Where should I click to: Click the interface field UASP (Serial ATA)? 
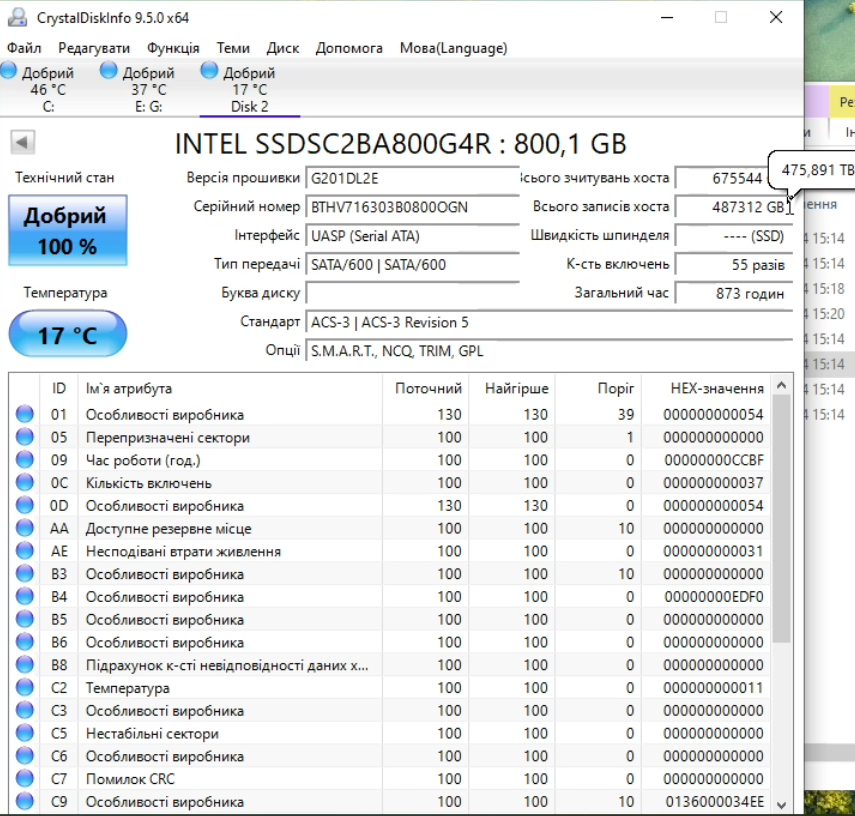412,236
